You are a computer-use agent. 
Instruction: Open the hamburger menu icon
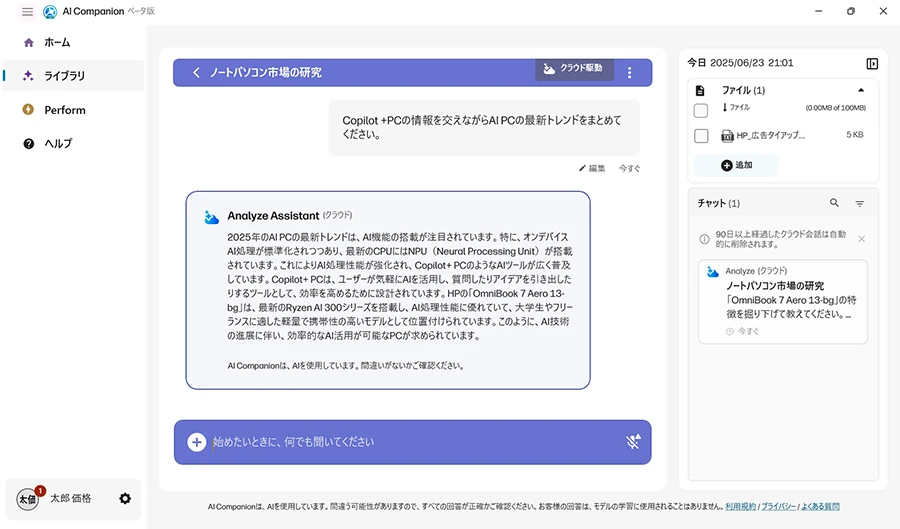click(27, 11)
